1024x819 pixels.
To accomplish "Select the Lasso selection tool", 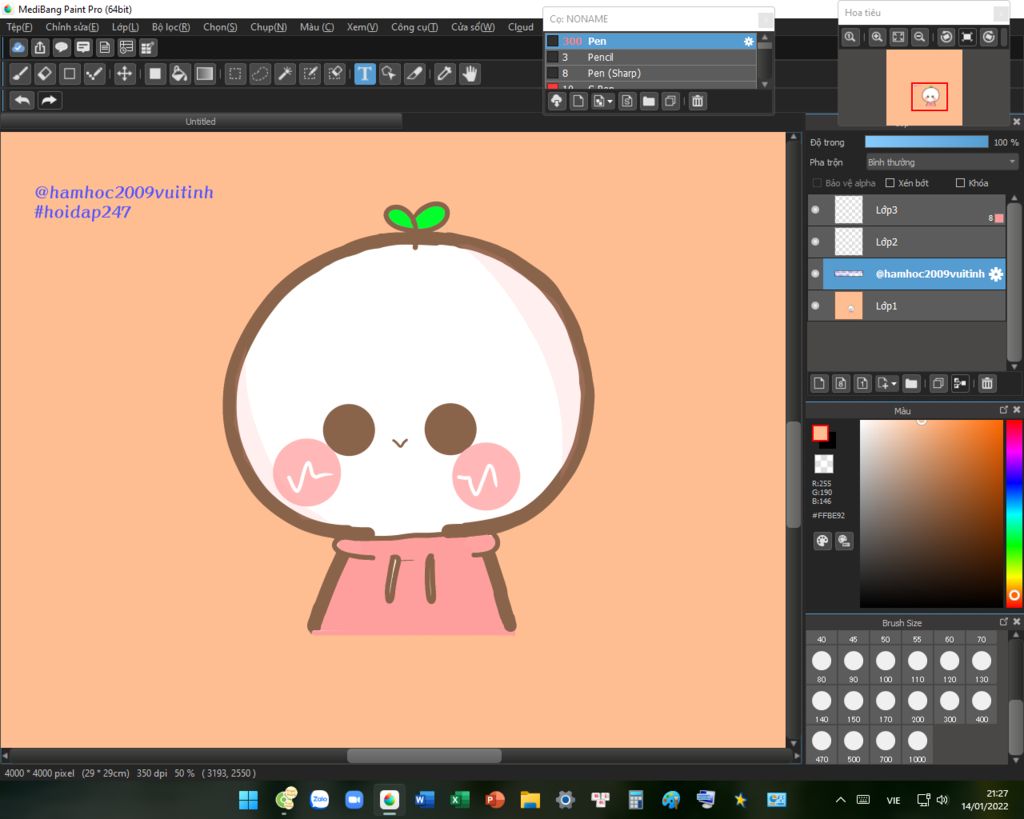I will pos(260,74).
